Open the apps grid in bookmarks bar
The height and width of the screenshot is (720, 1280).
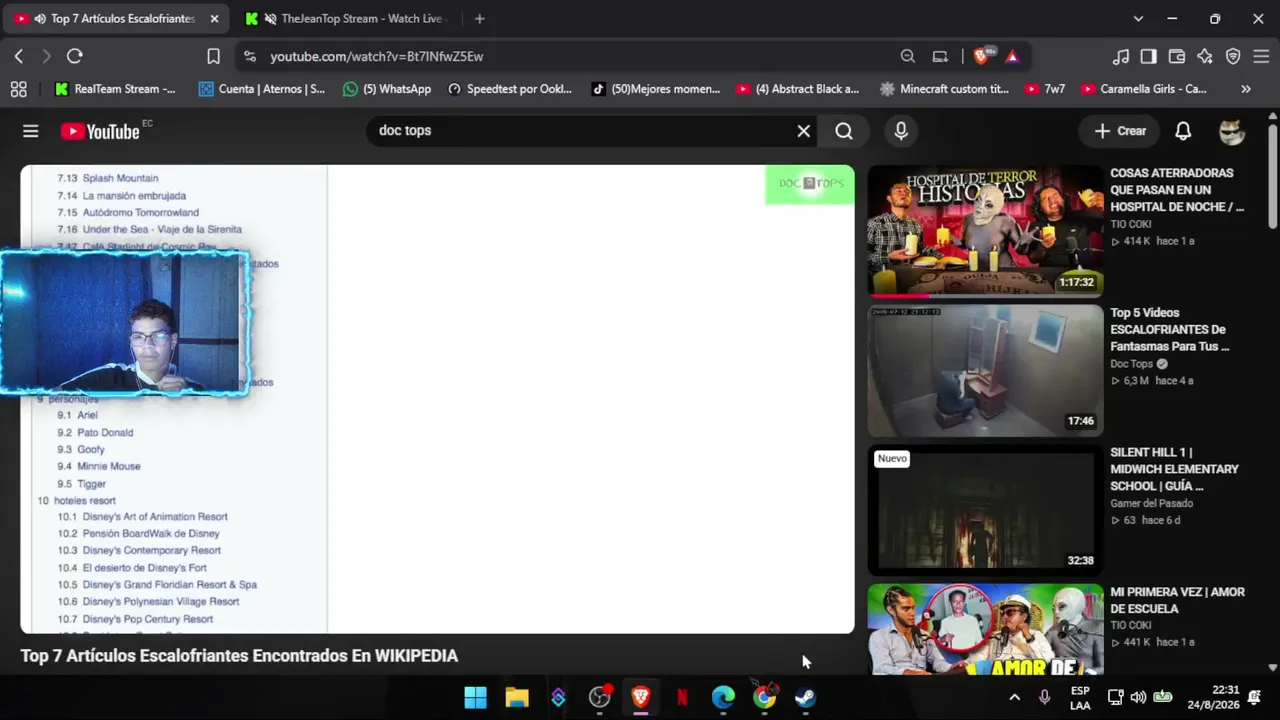click(18, 89)
